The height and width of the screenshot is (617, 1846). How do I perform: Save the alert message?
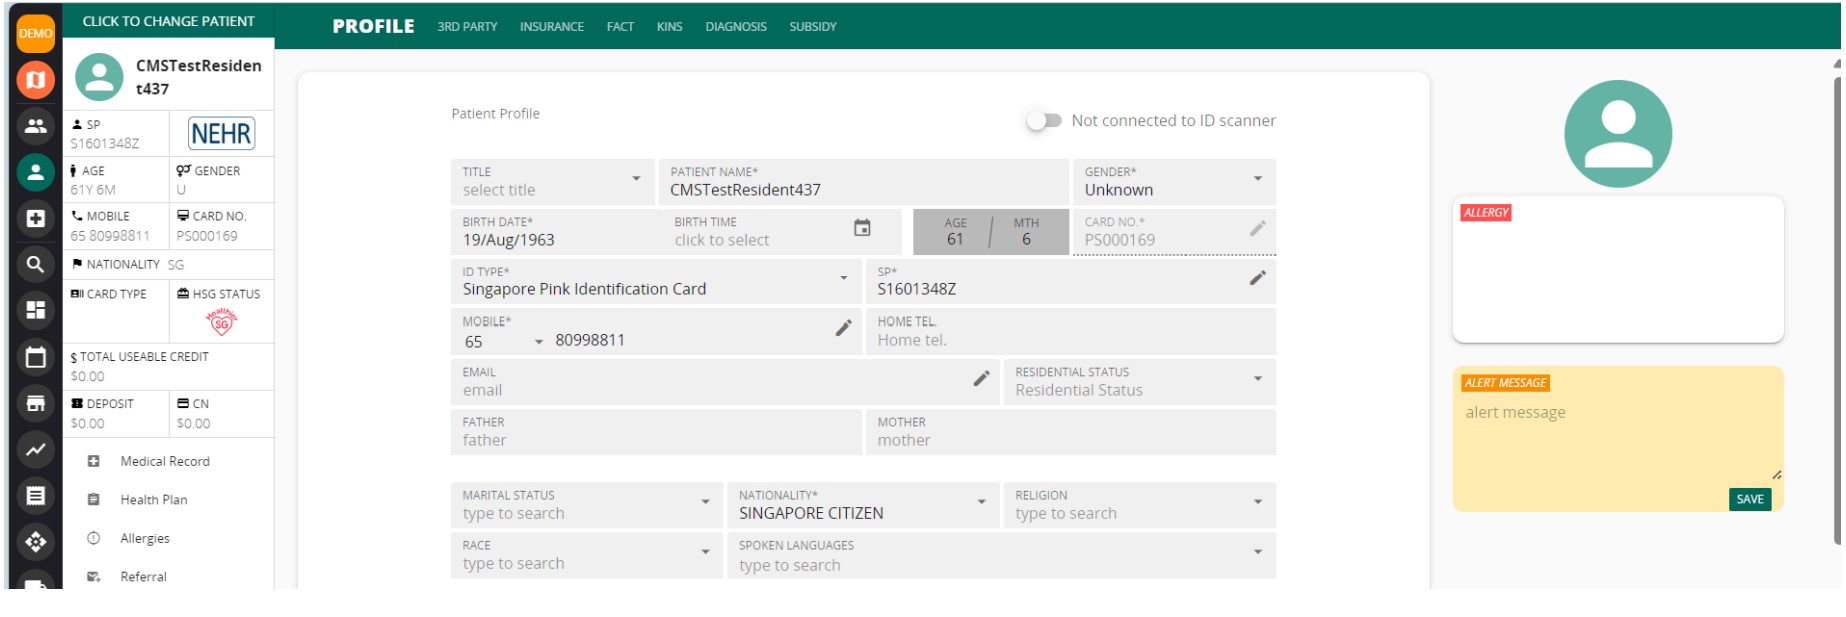[x=1750, y=499]
